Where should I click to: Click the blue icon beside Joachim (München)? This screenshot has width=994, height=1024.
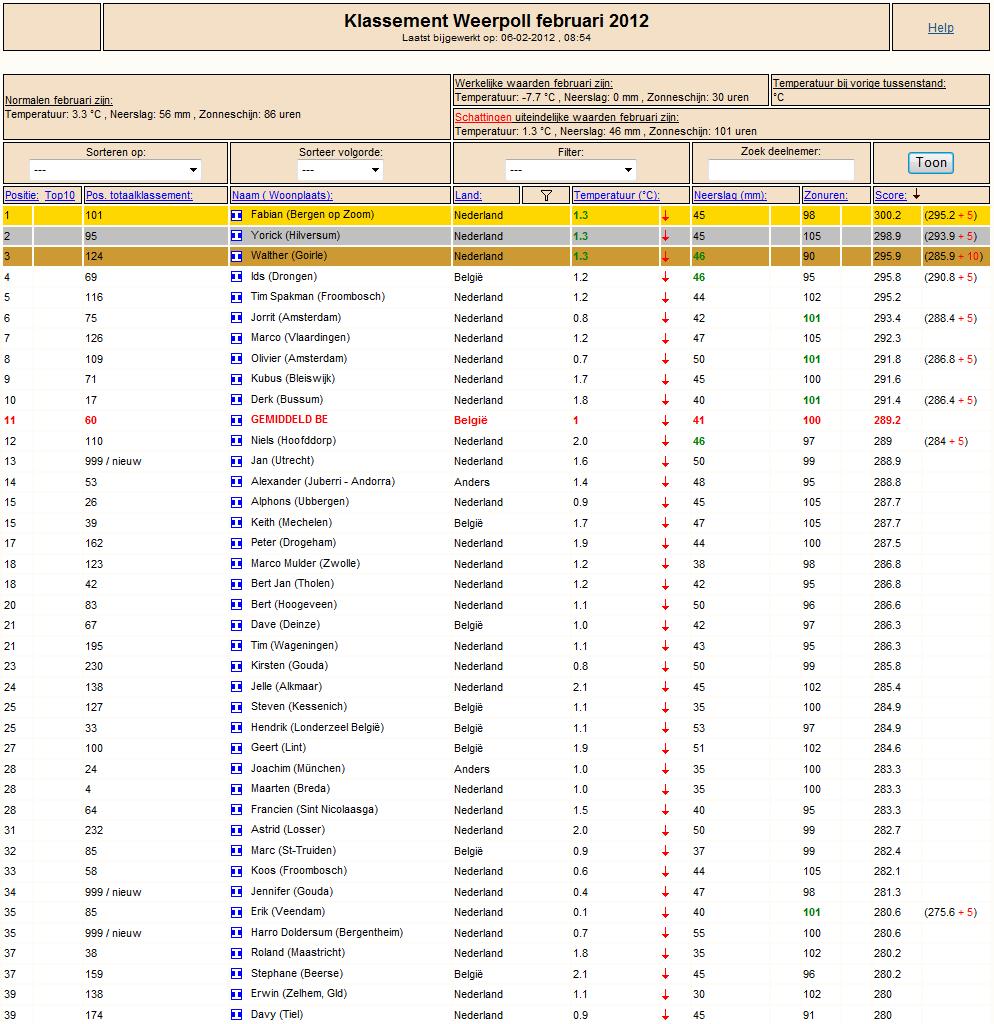point(236,769)
